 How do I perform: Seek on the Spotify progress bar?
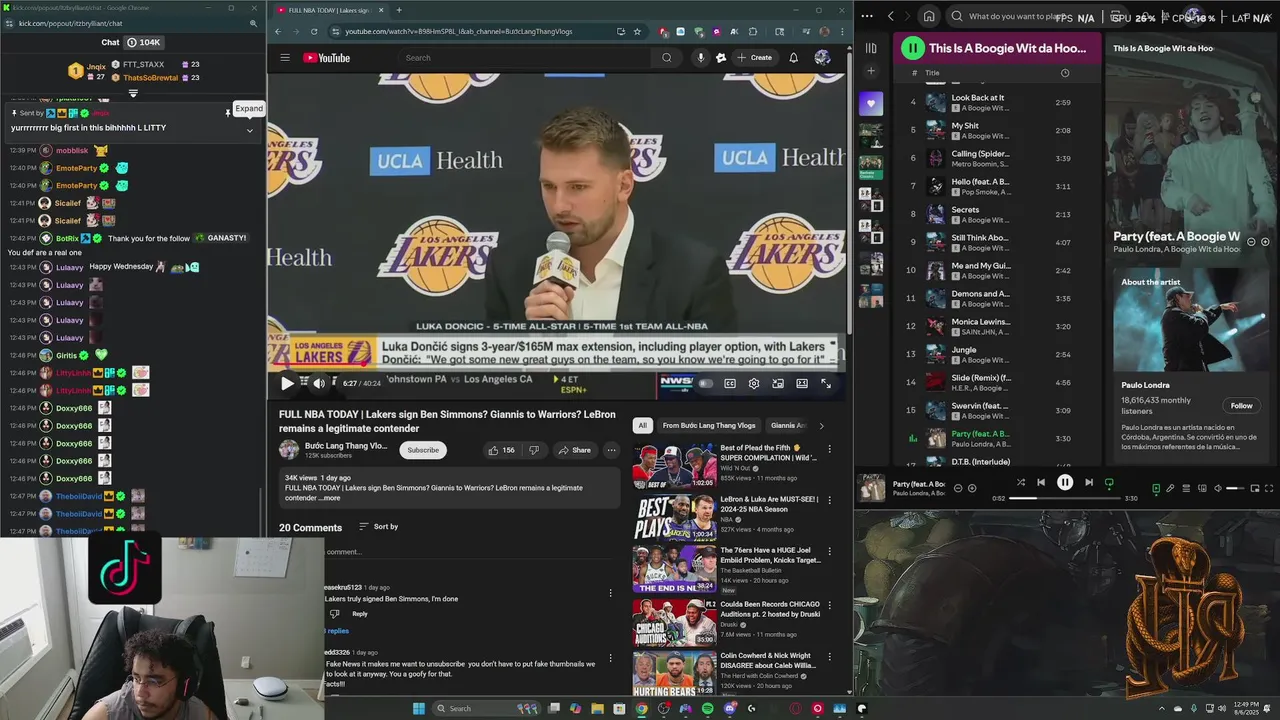click(x=1065, y=498)
